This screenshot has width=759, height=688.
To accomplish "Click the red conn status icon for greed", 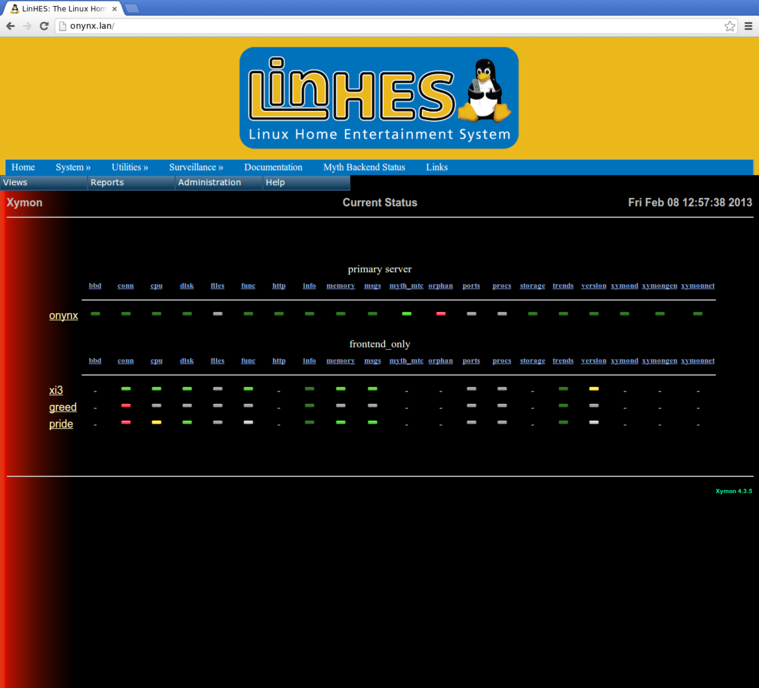I will point(126,406).
